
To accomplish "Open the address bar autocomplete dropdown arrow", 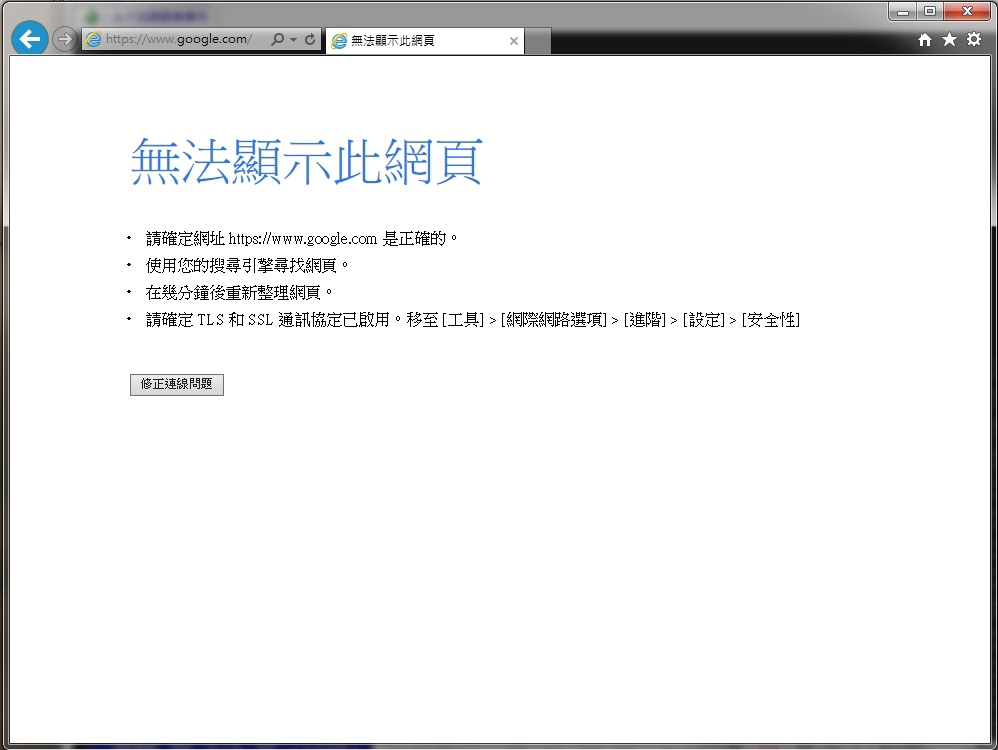I will pos(293,39).
